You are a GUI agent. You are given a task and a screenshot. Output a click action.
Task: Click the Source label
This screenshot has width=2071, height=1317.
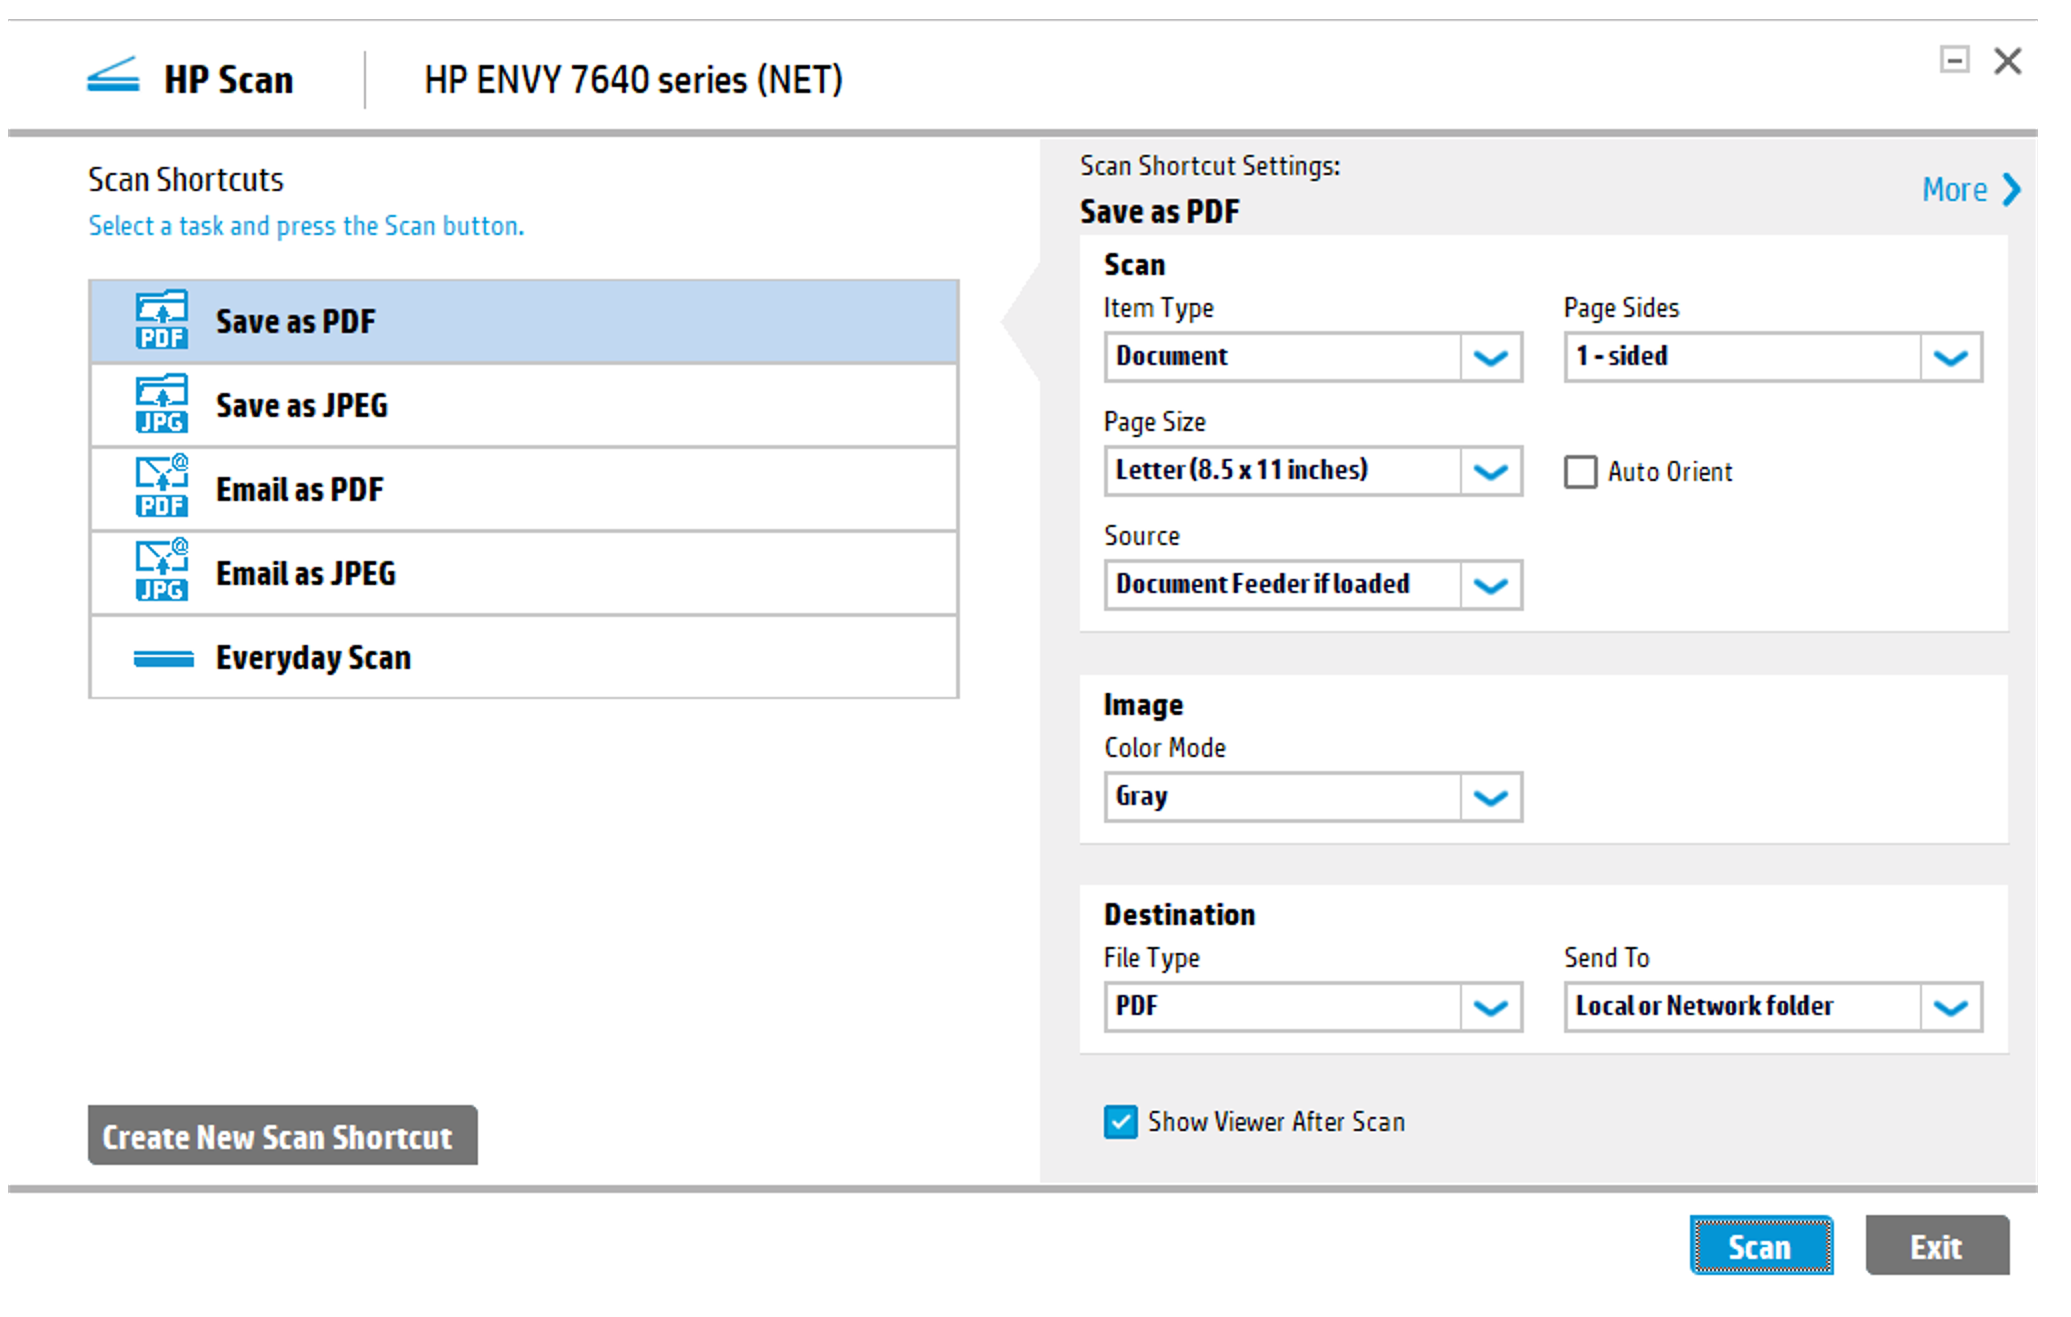click(1142, 536)
